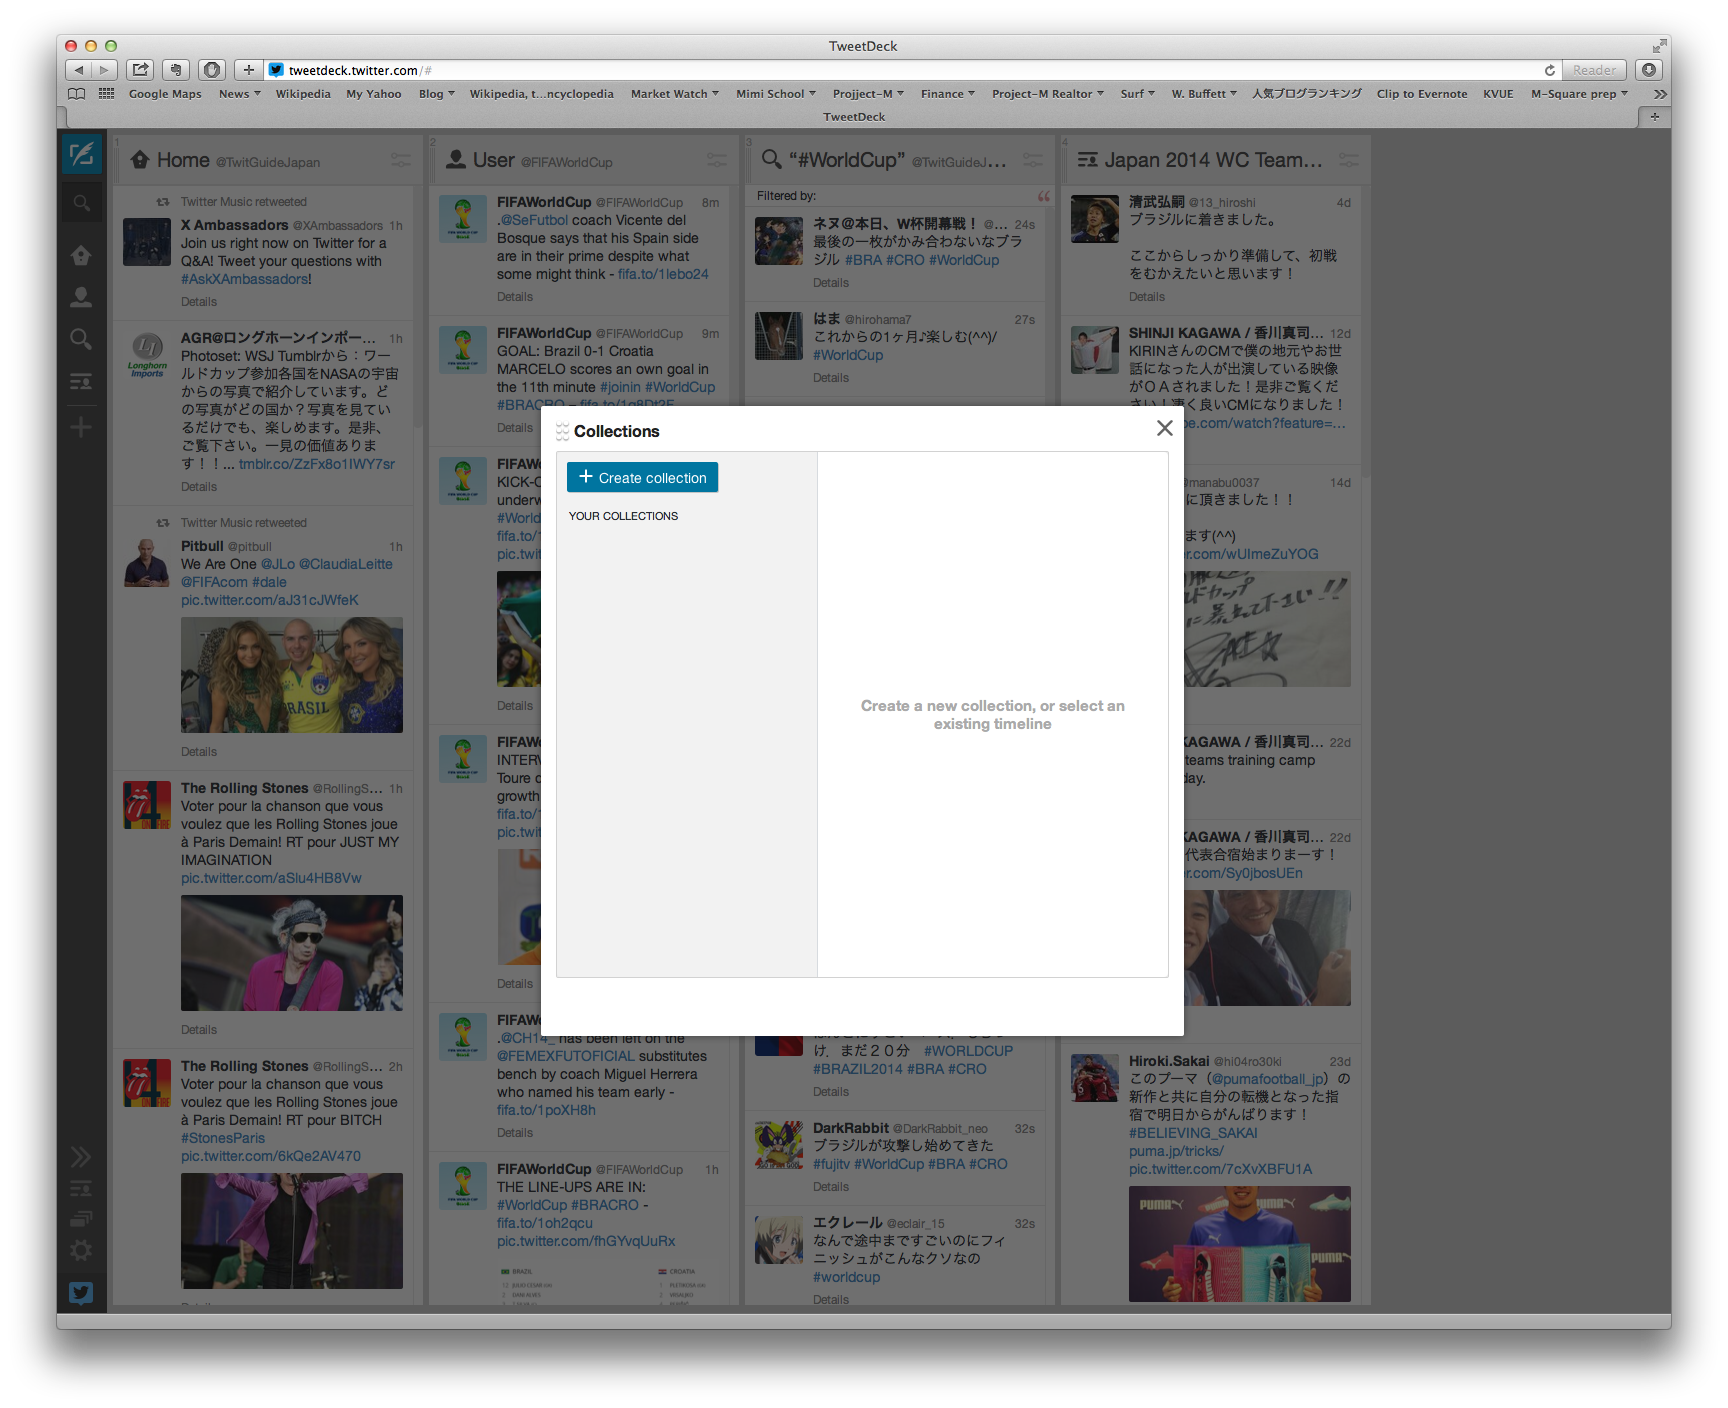
Task: Toggle quote filter icon in #WorldCup column
Action: tap(1044, 196)
